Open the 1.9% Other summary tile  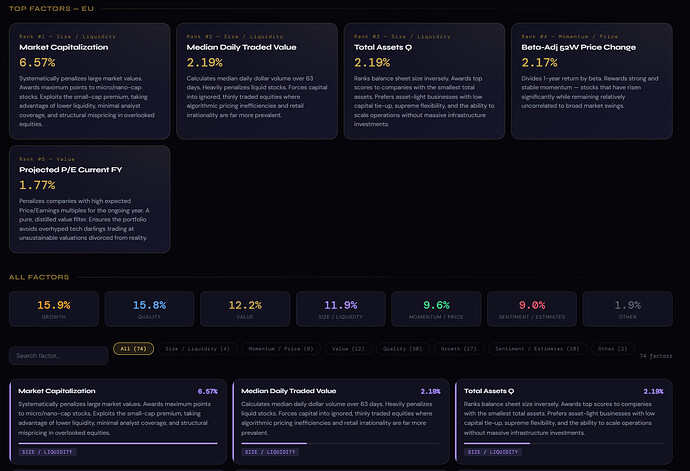627,310
